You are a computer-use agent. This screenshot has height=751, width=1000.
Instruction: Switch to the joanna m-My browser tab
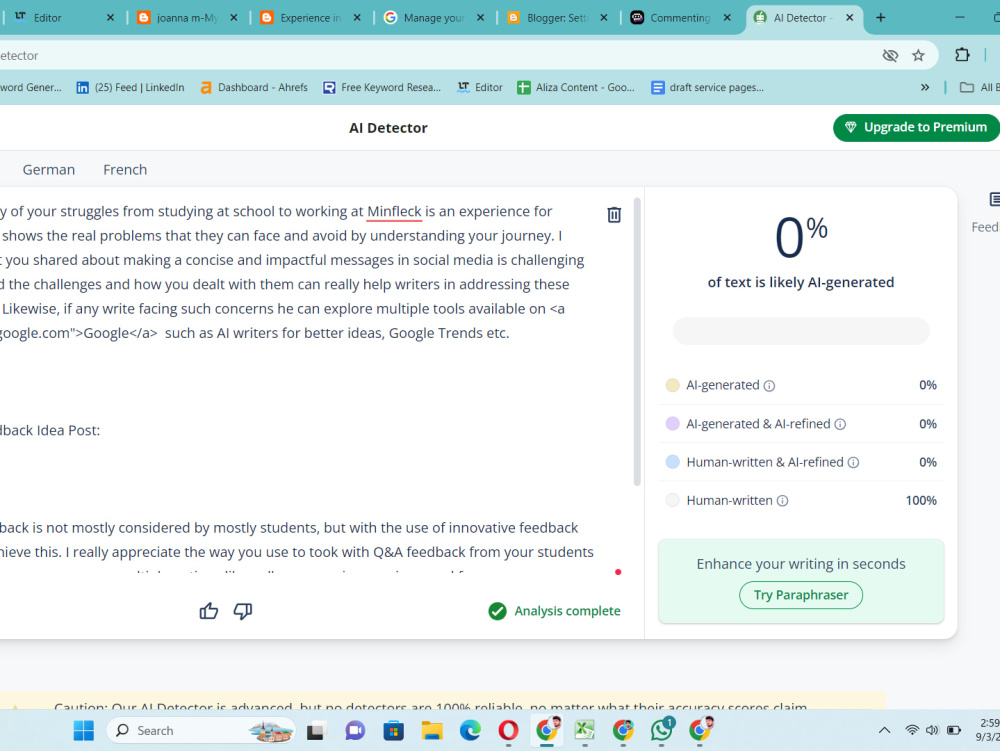pyautogui.click(x=186, y=18)
